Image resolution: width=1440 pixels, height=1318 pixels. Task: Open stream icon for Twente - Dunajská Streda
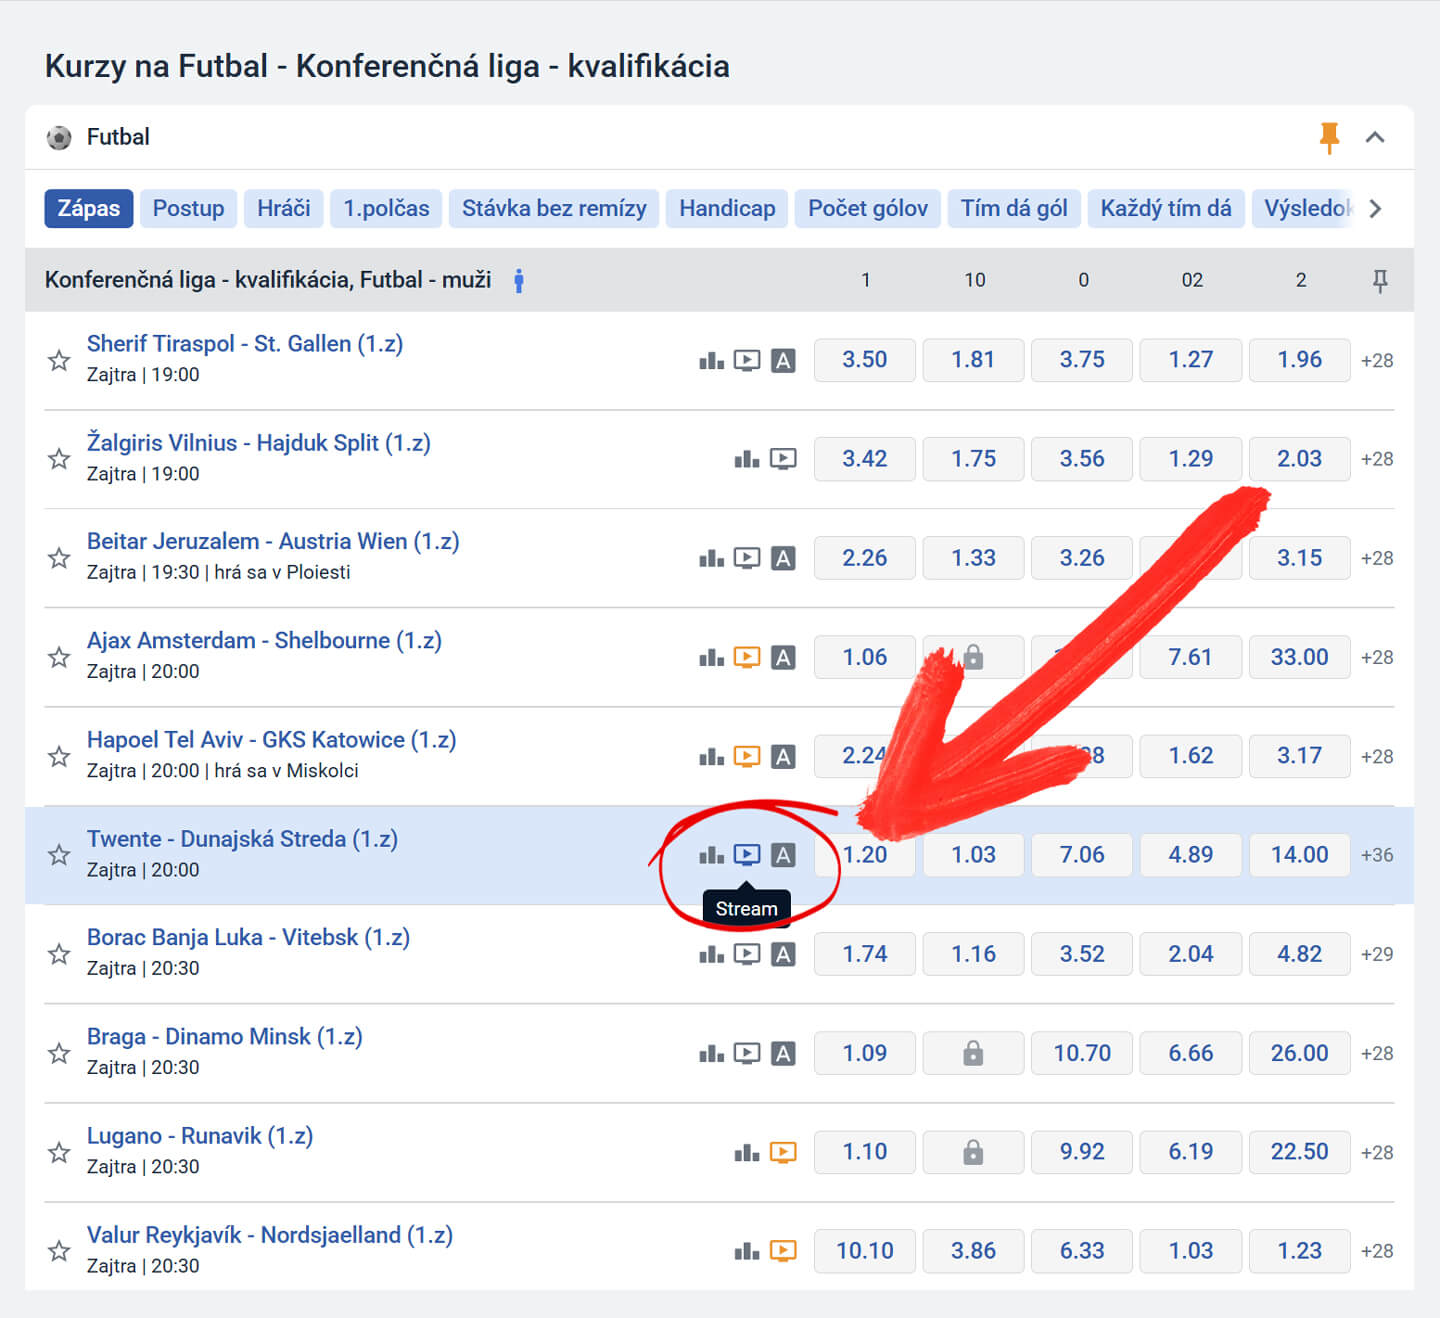click(x=747, y=855)
